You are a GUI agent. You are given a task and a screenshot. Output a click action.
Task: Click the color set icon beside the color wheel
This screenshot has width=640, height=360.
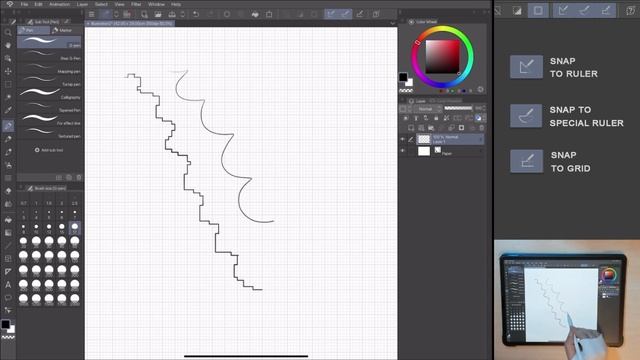tap(480, 89)
